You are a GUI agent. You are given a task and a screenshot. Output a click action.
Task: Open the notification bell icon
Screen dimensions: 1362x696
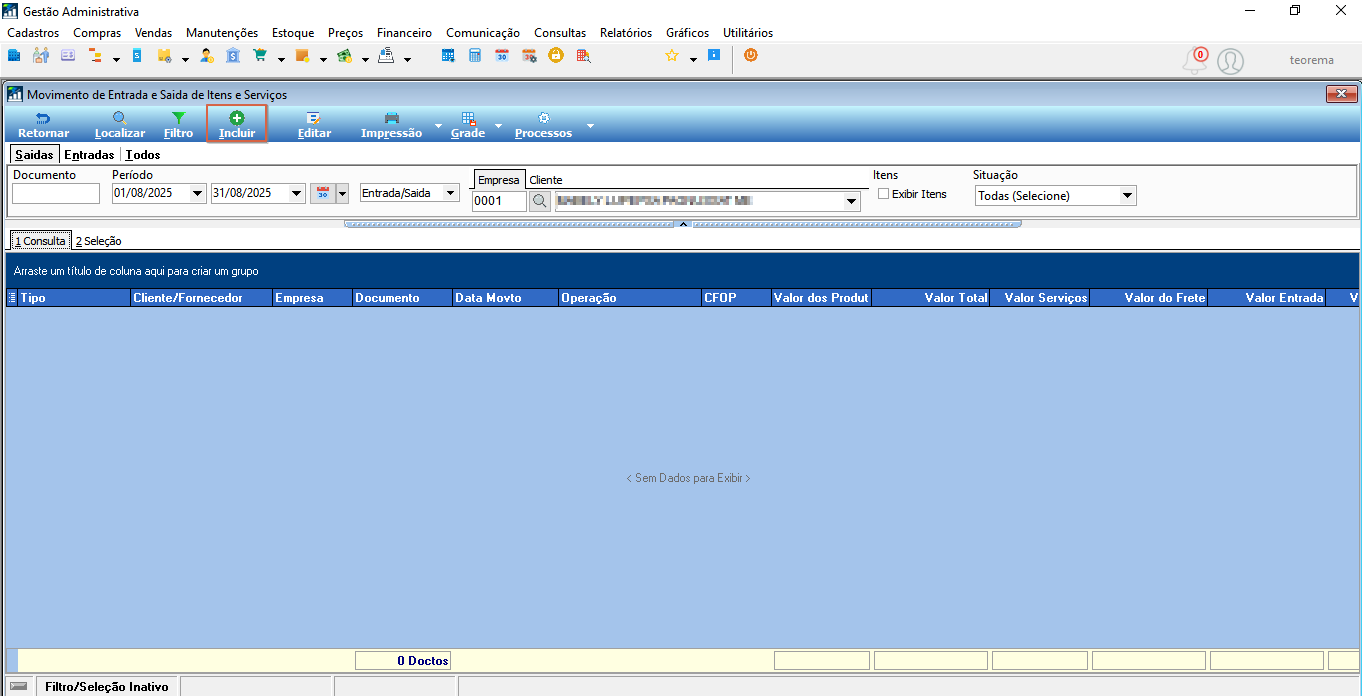click(1195, 61)
